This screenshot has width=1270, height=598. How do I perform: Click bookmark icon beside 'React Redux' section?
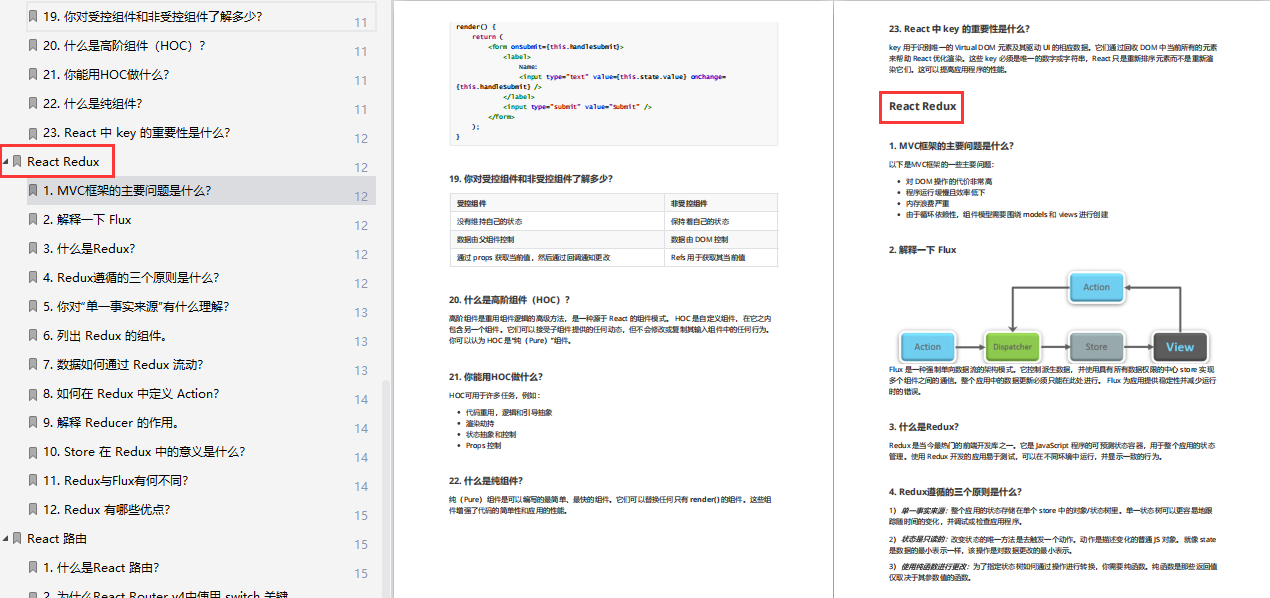(17, 161)
